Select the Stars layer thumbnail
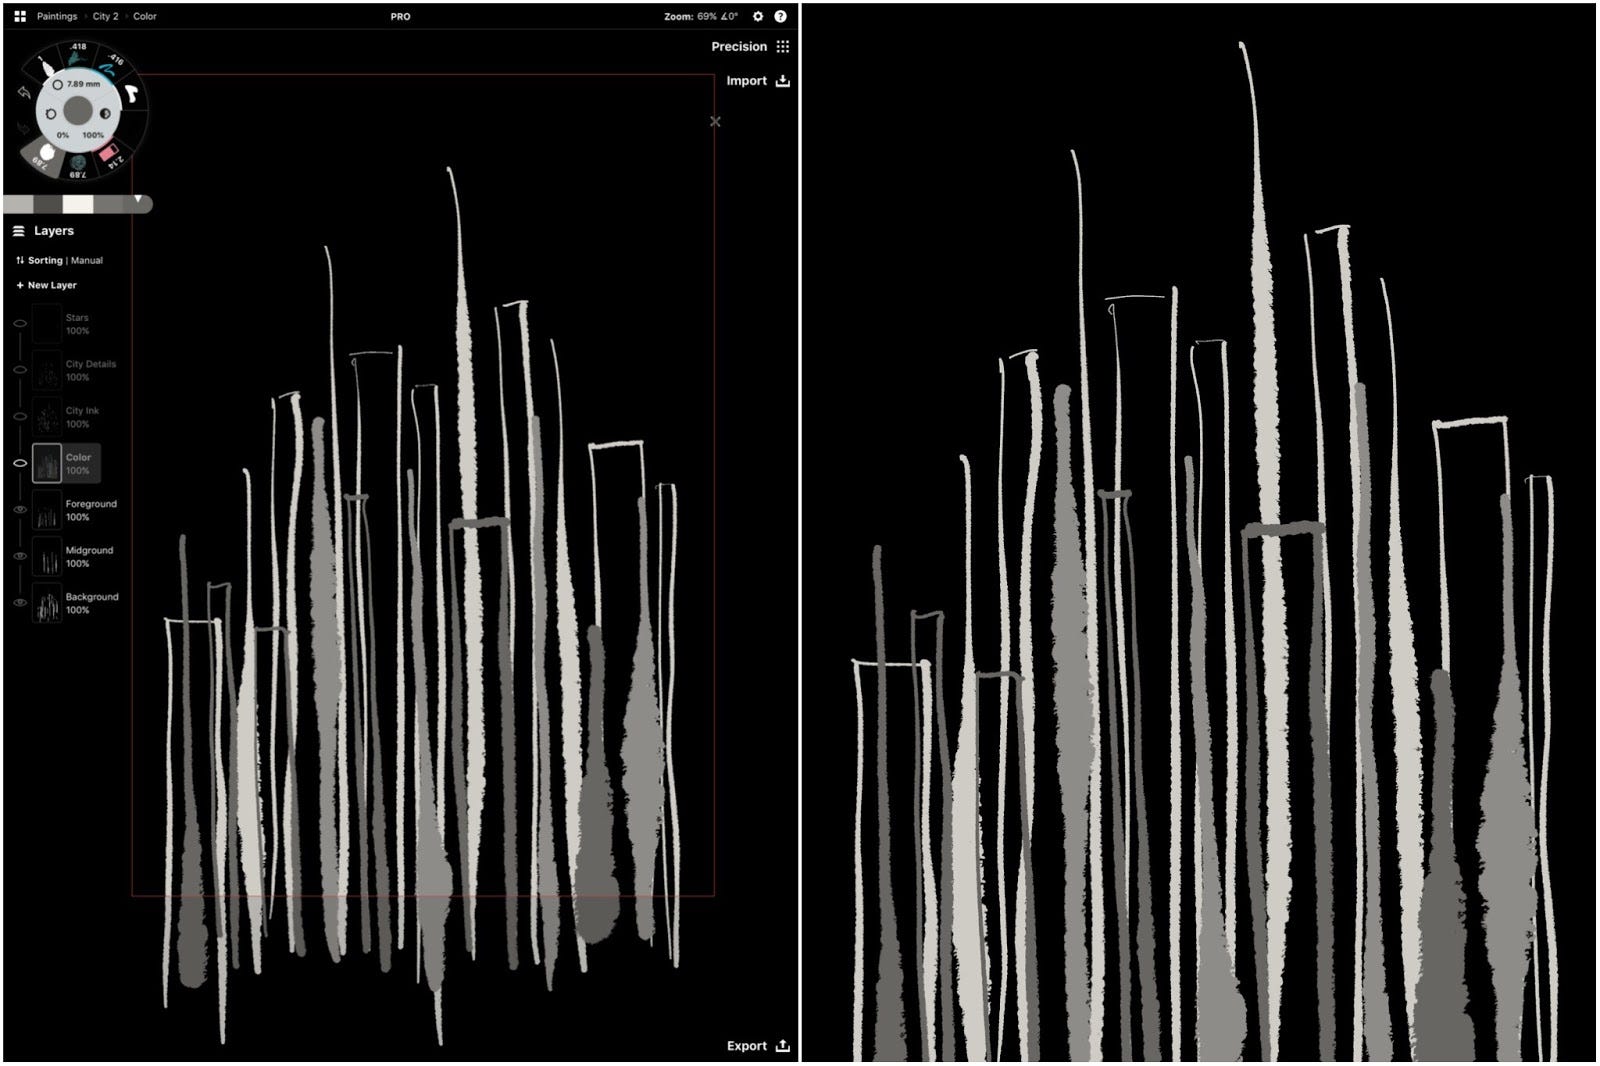 click(x=47, y=324)
